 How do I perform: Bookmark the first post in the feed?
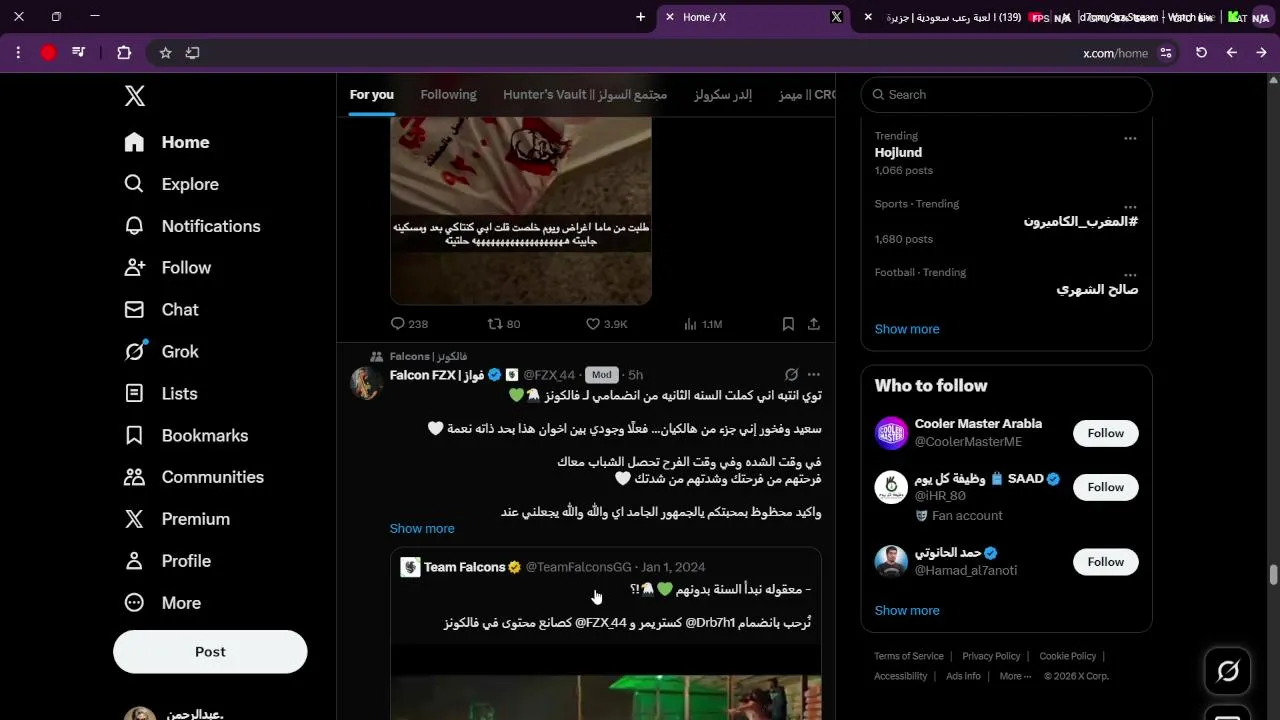[x=788, y=324]
